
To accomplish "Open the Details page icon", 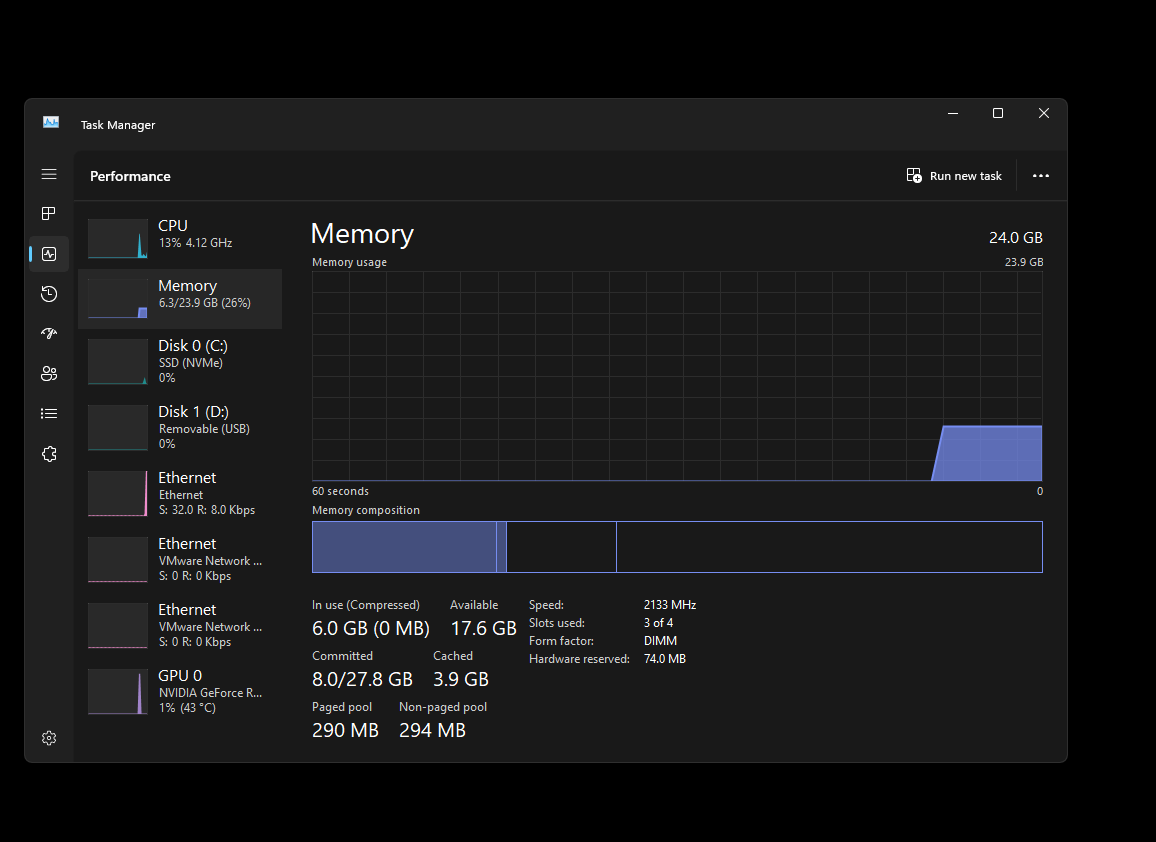I will [49, 414].
